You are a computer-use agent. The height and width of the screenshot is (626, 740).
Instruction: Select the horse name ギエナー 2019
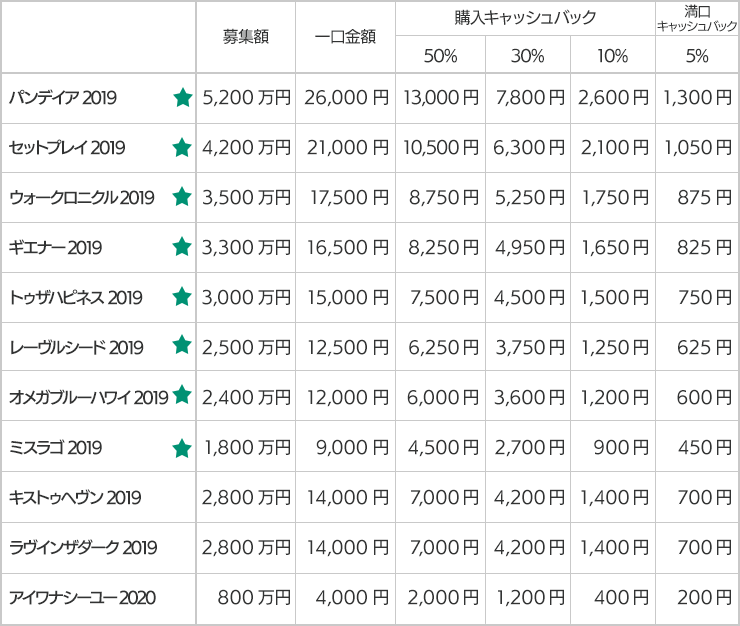click(x=56, y=247)
